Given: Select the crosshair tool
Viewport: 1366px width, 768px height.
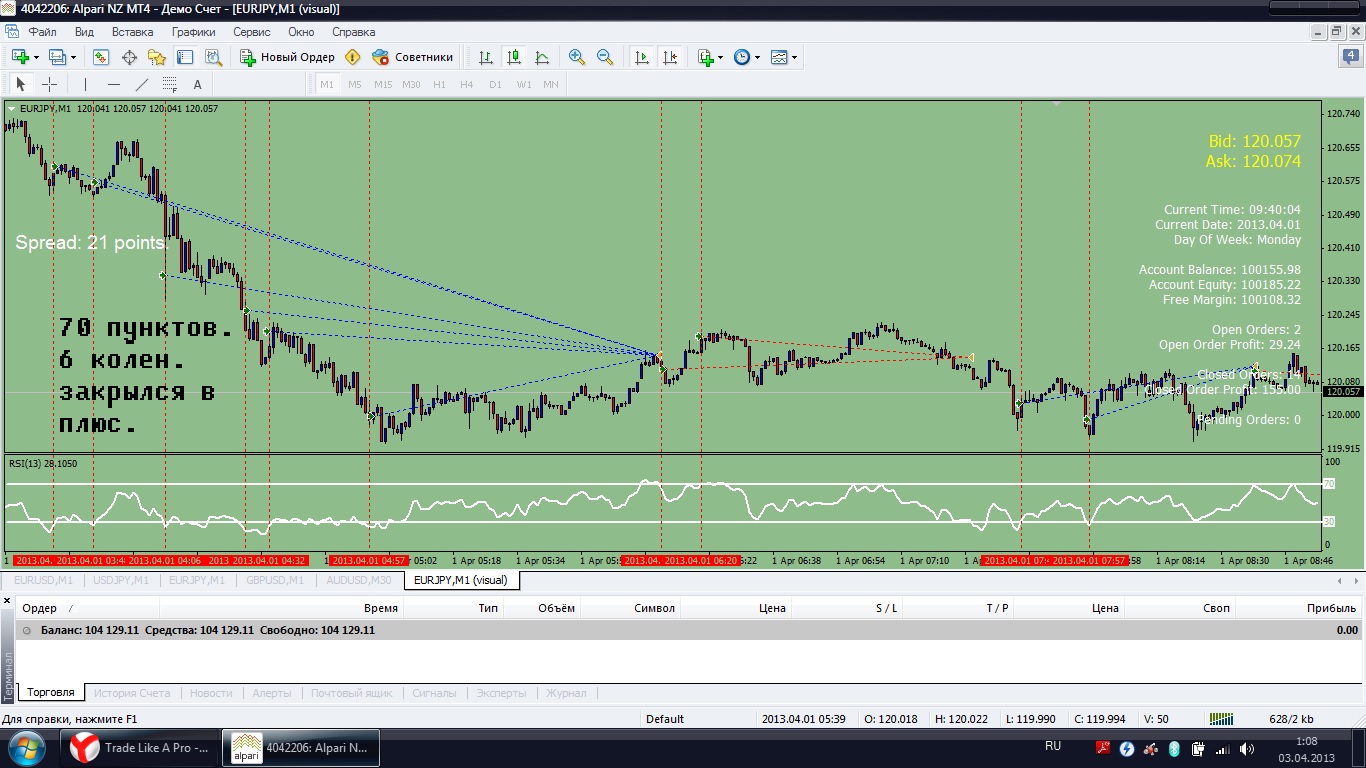Looking at the screenshot, I should 49,84.
